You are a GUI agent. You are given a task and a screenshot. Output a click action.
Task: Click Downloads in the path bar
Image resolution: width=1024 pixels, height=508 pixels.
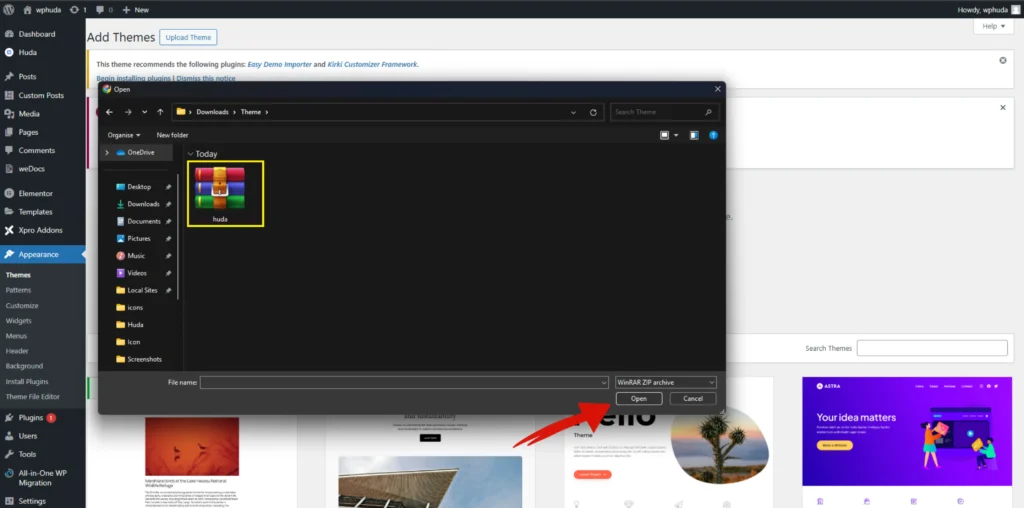212,112
